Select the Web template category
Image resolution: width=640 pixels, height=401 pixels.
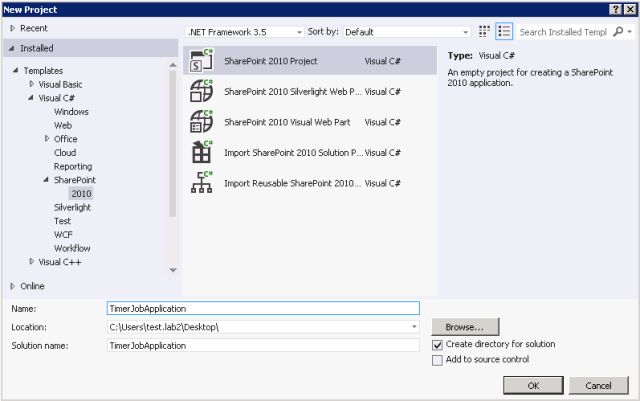tap(63, 125)
